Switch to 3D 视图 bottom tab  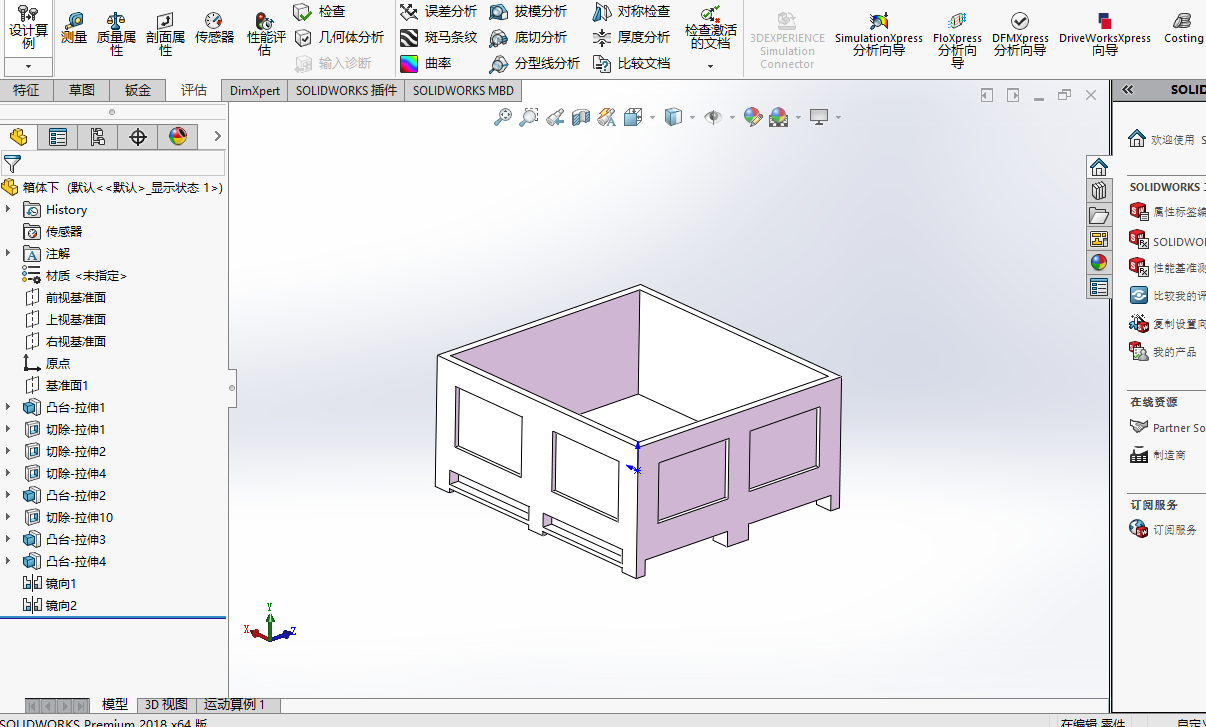pos(165,704)
